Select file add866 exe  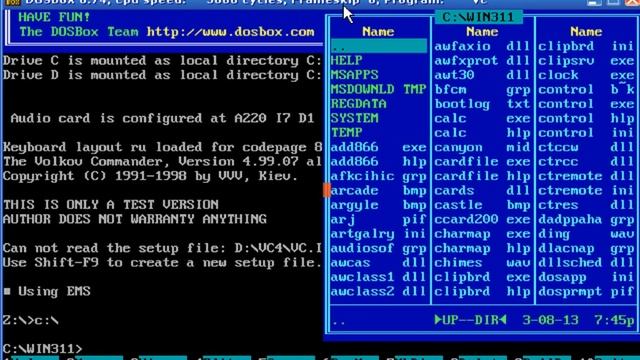tap(379, 147)
